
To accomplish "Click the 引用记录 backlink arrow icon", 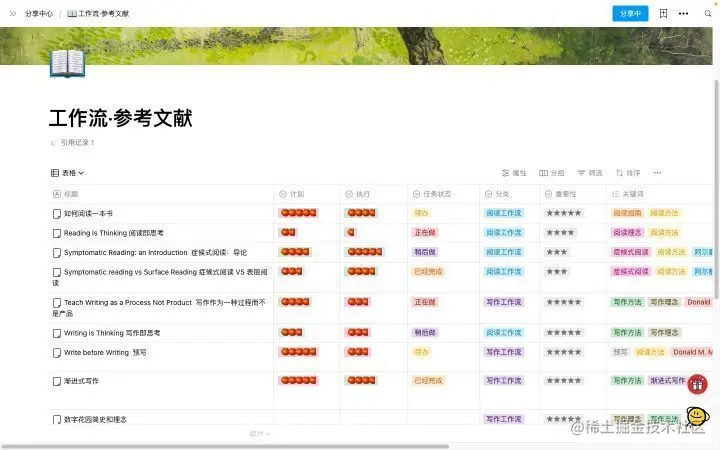I will [x=53, y=143].
